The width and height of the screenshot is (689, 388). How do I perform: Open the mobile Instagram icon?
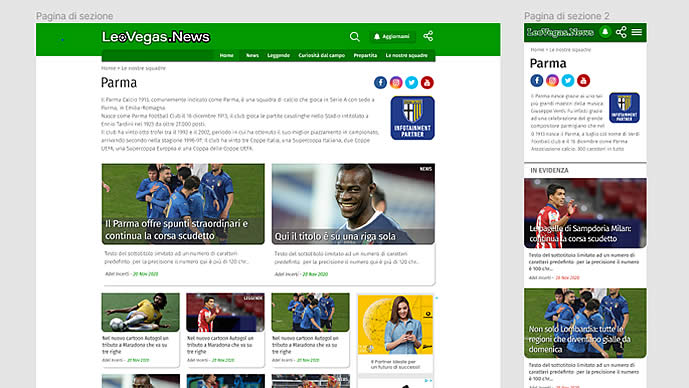(552, 80)
